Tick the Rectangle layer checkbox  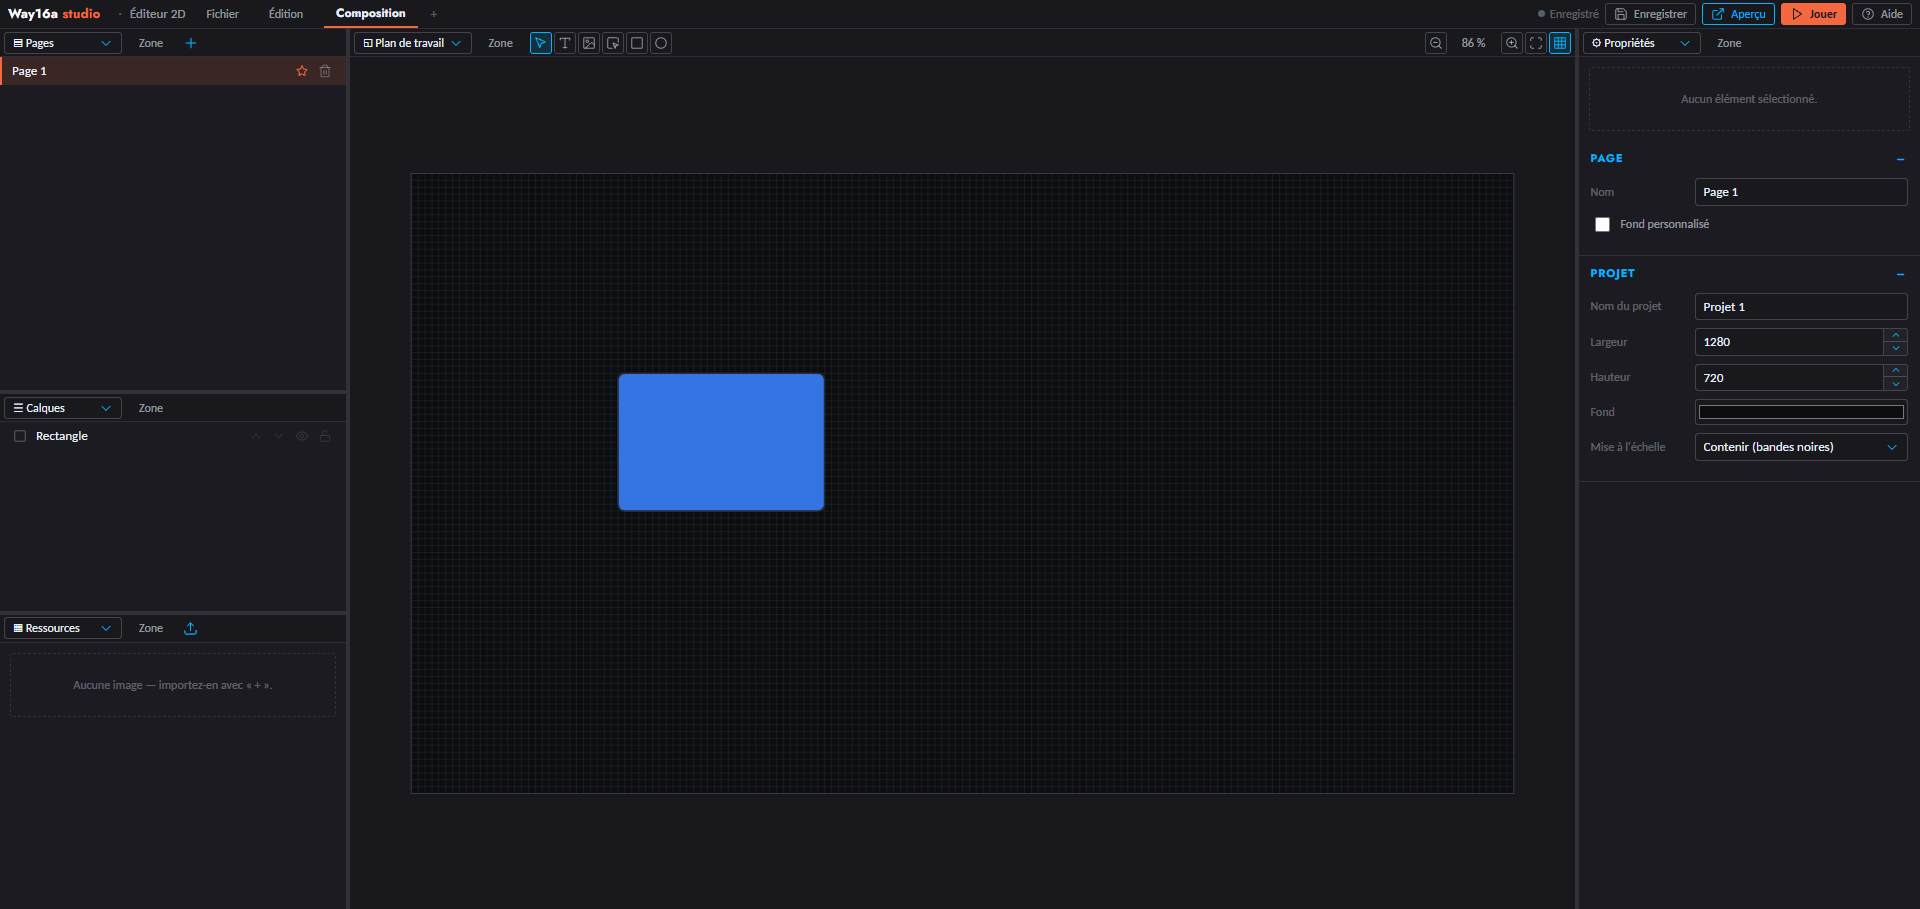20,436
